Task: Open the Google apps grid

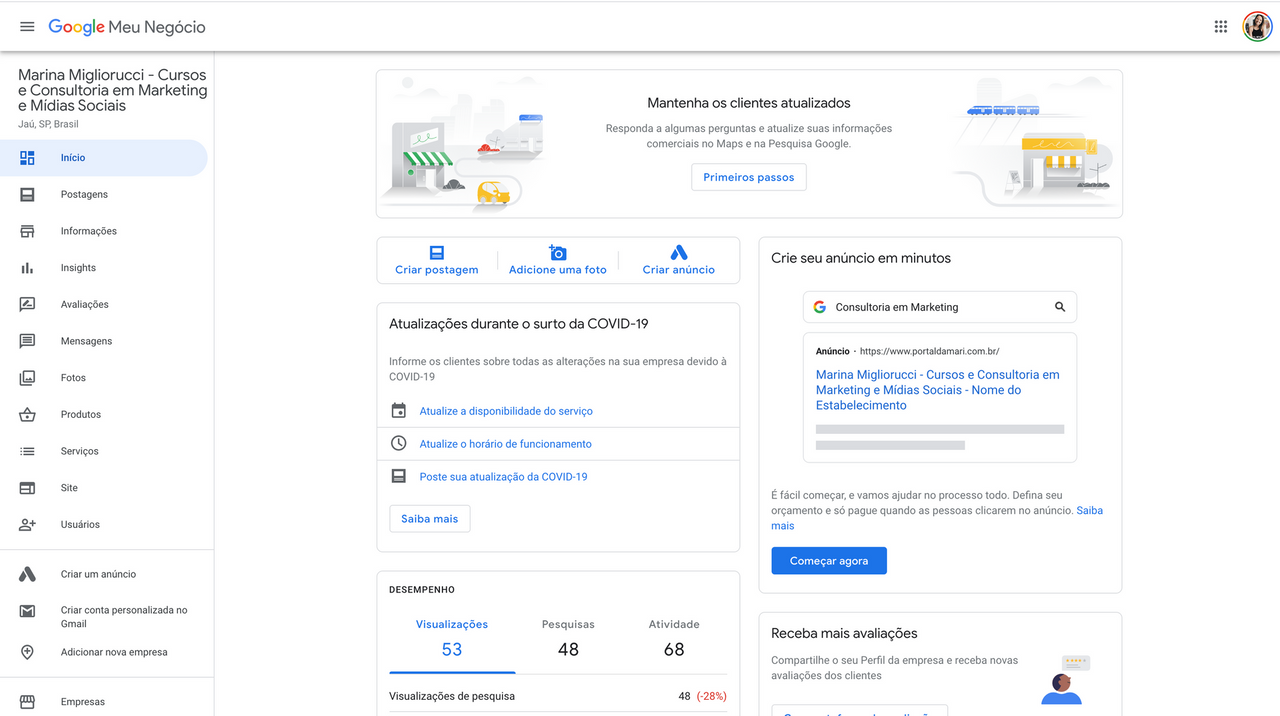Action: (1221, 27)
